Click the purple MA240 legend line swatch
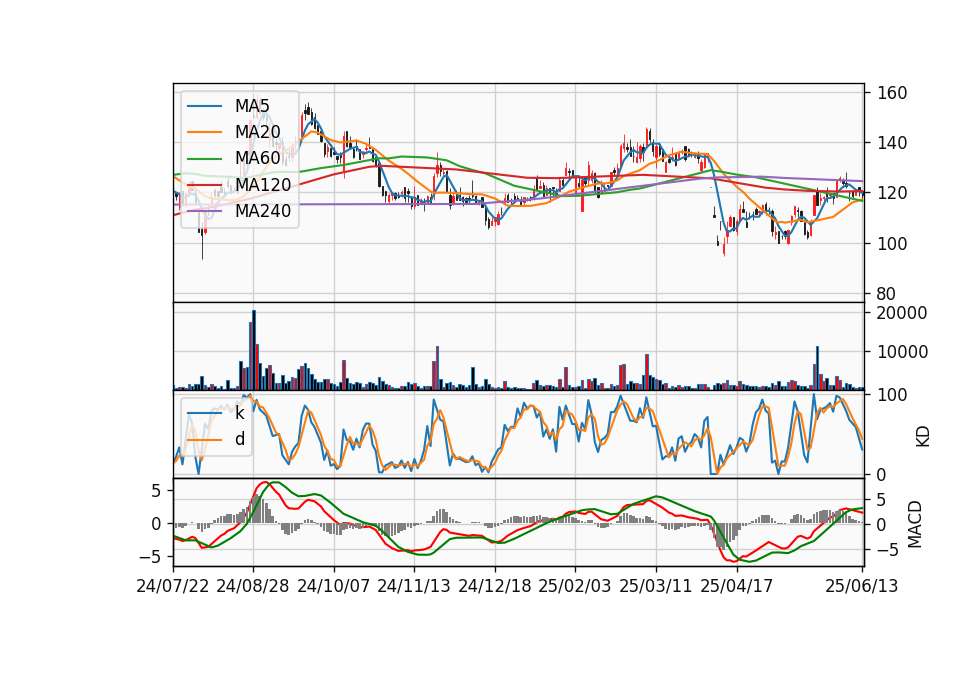 pyautogui.click(x=204, y=211)
